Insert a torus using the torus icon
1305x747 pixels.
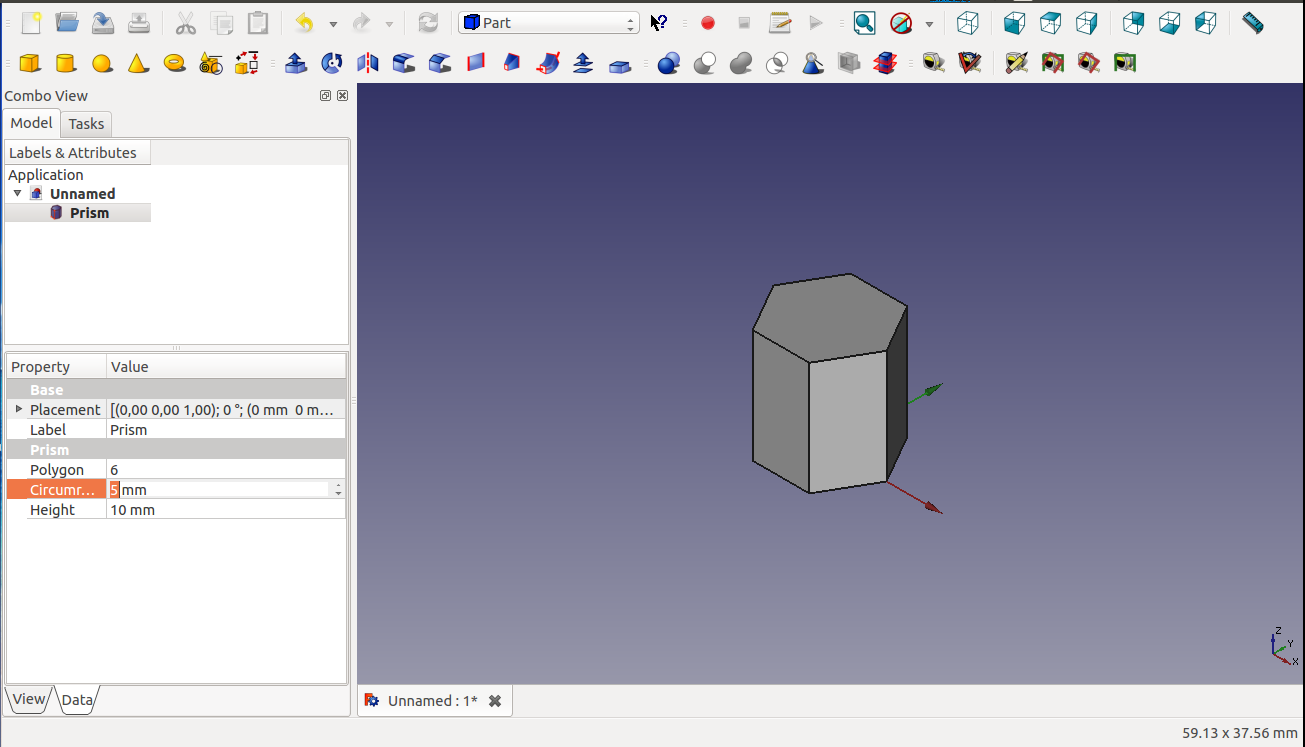tap(174, 64)
